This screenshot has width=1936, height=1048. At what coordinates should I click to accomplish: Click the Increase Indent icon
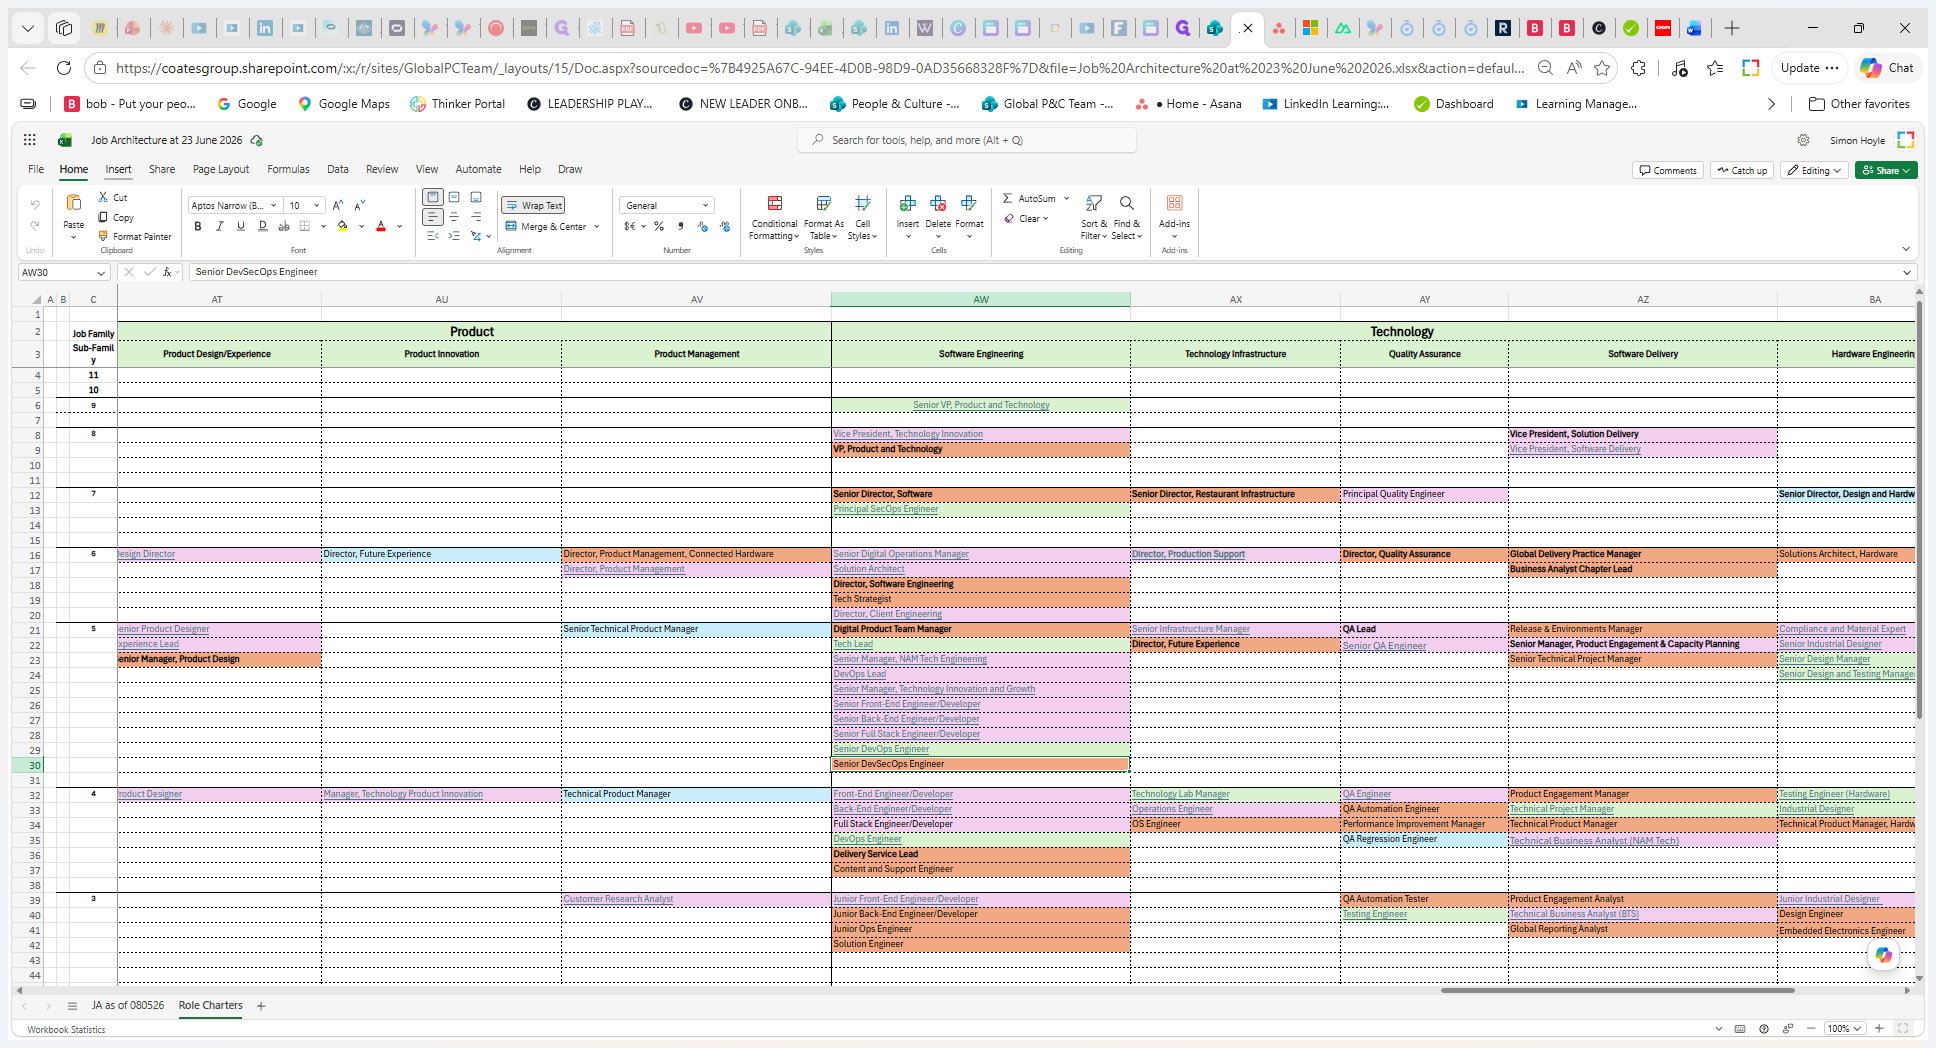[x=454, y=236]
